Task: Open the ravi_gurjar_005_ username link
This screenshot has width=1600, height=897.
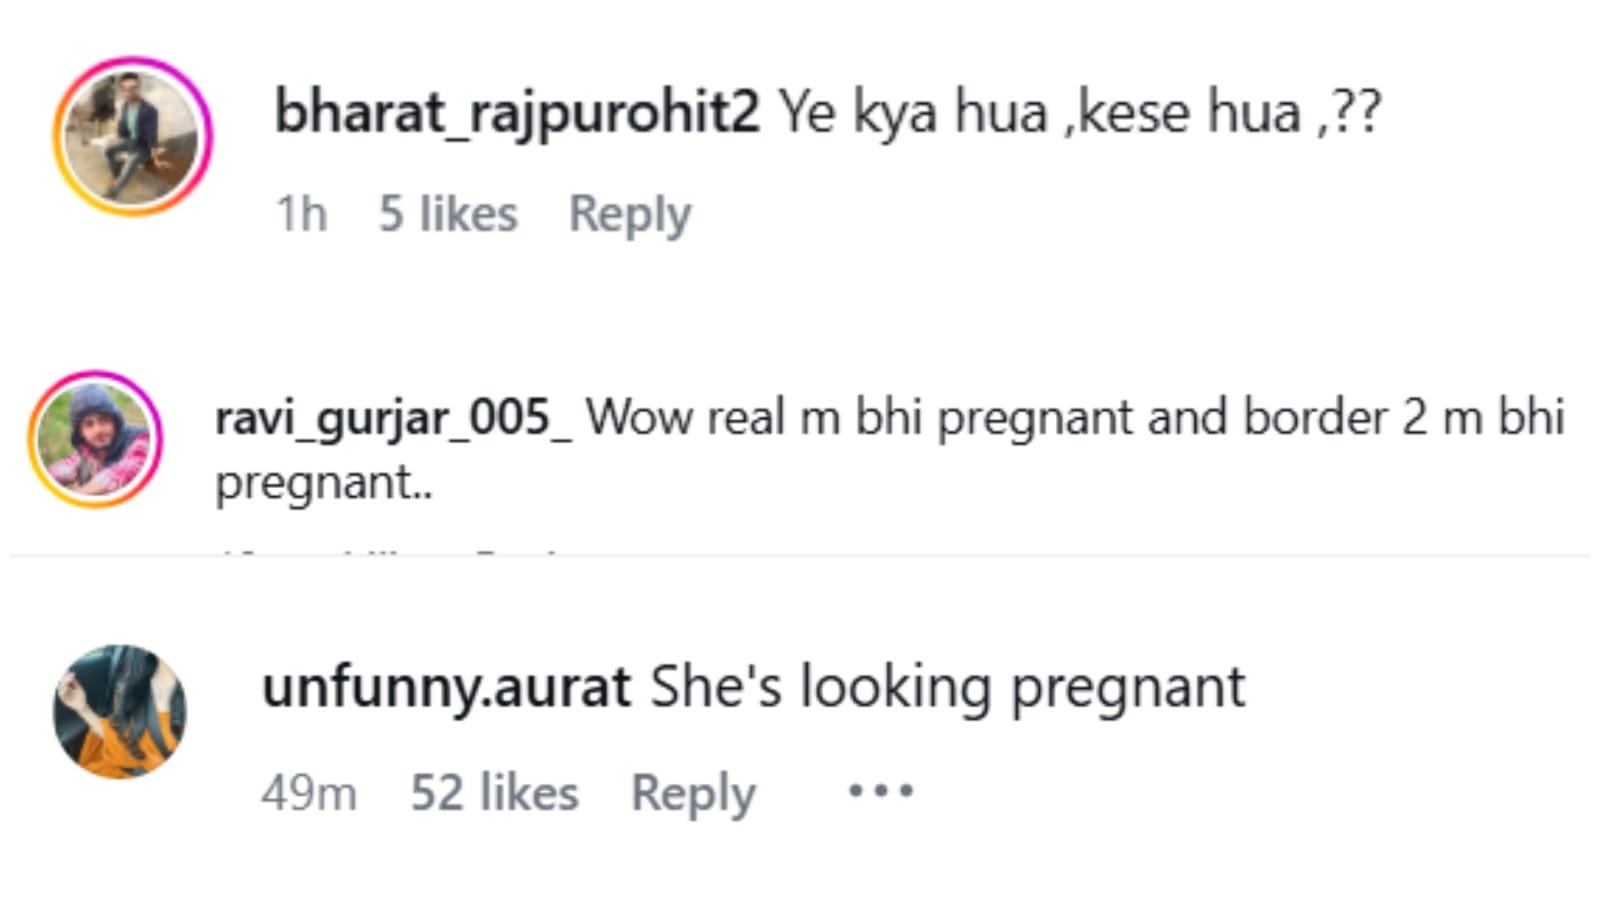Action: [x=393, y=417]
